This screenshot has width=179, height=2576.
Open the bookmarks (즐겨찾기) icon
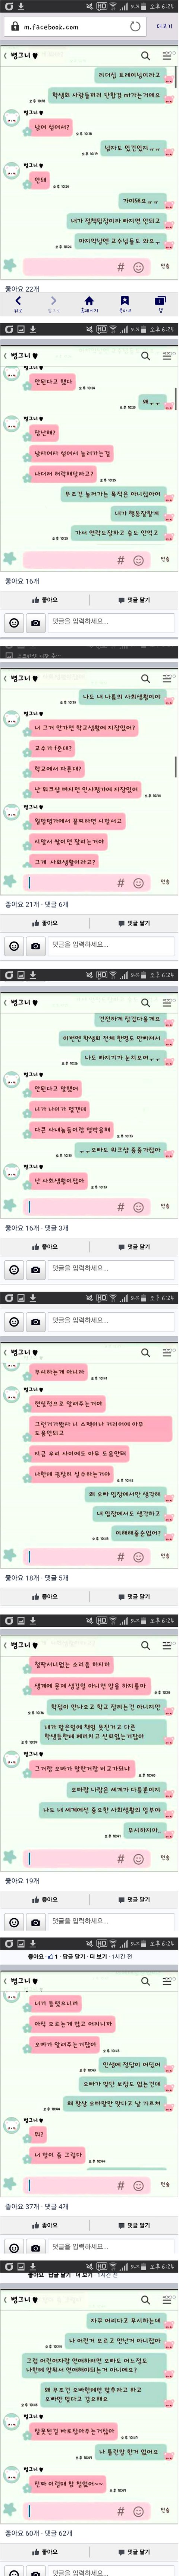pos(124,303)
